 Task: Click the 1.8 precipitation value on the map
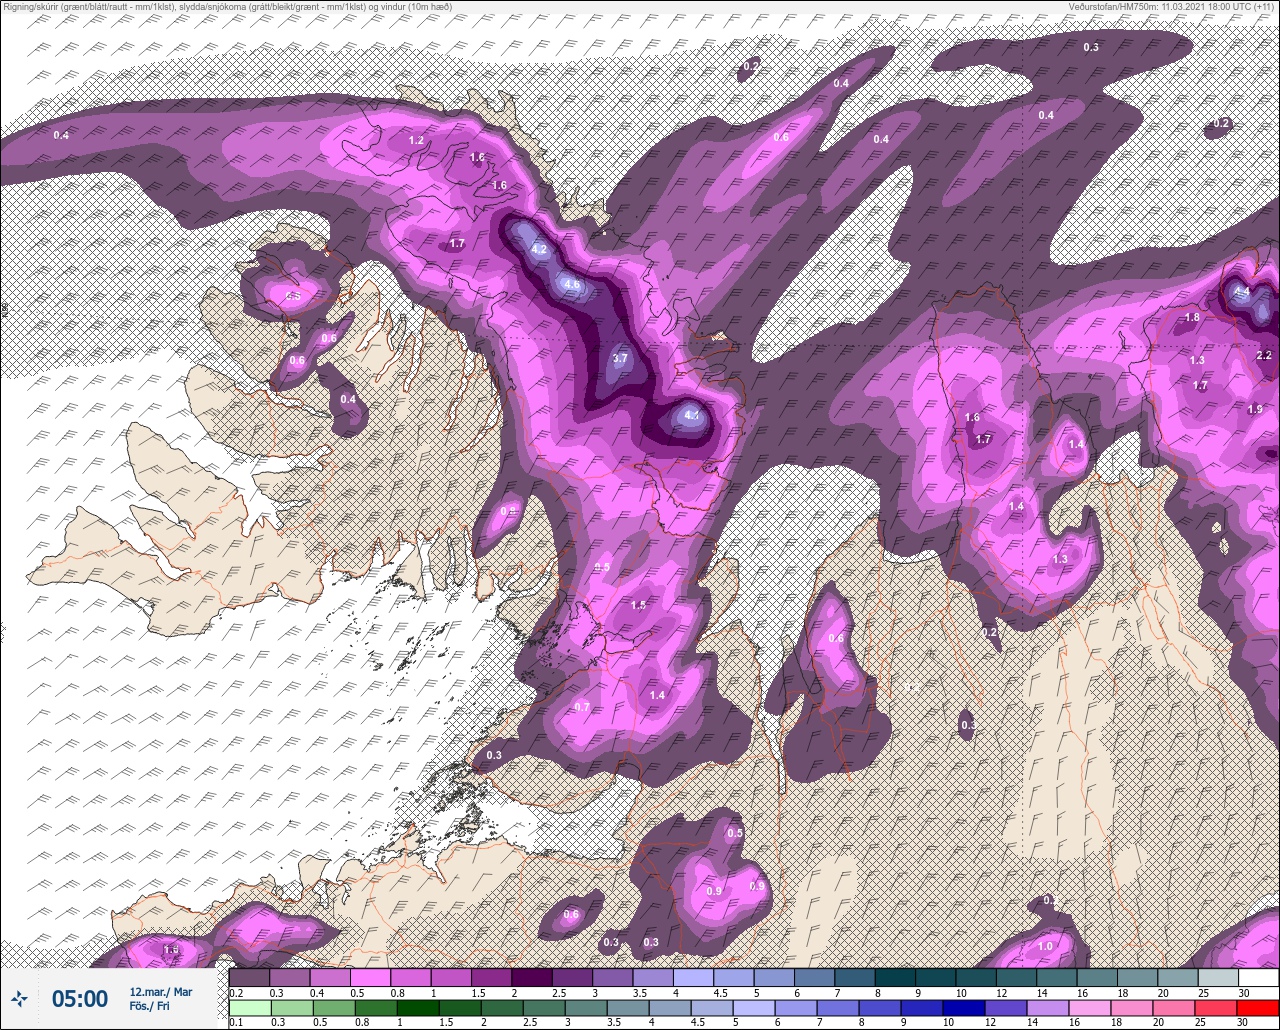(1192, 318)
